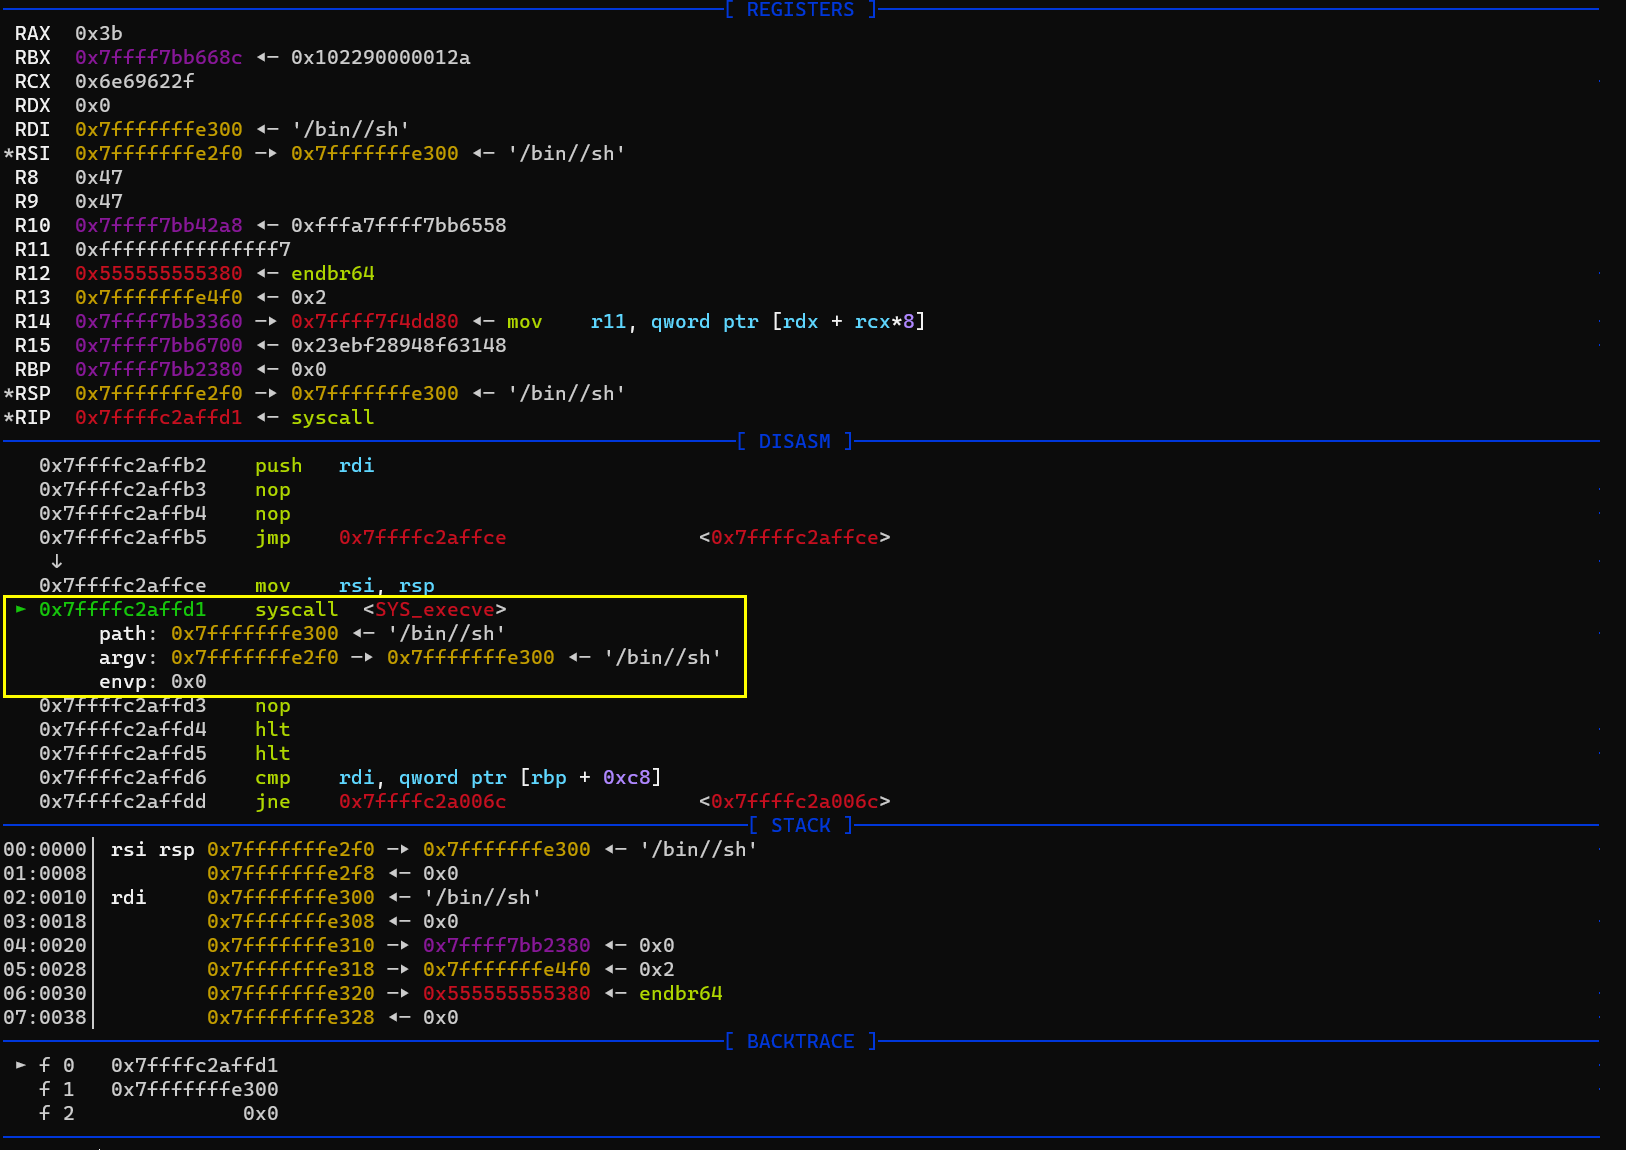This screenshot has width=1626, height=1150.
Task: Click the R12 address 0x555555555380
Action: pos(158,273)
